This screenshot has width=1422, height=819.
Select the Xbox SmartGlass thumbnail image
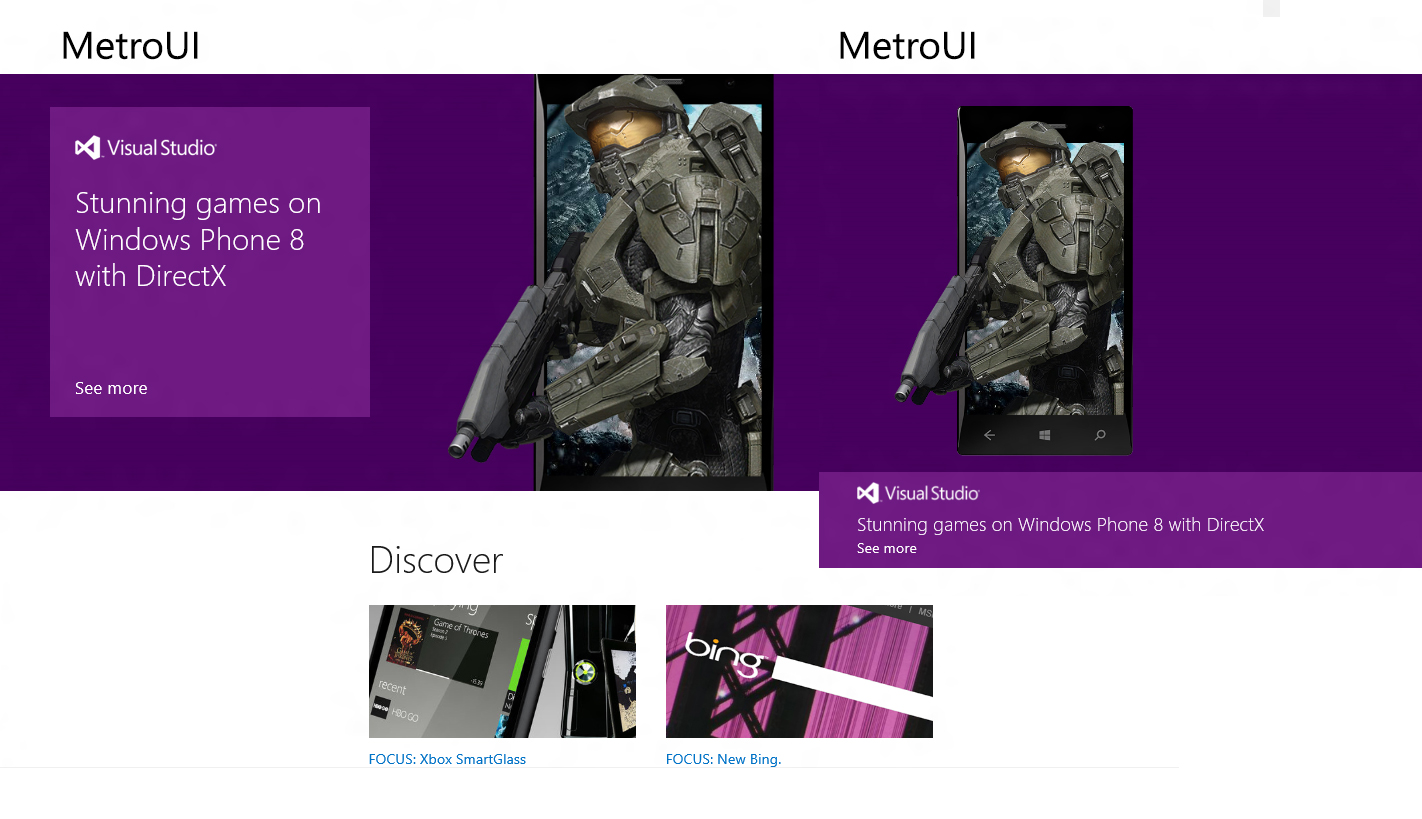(x=502, y=671)
